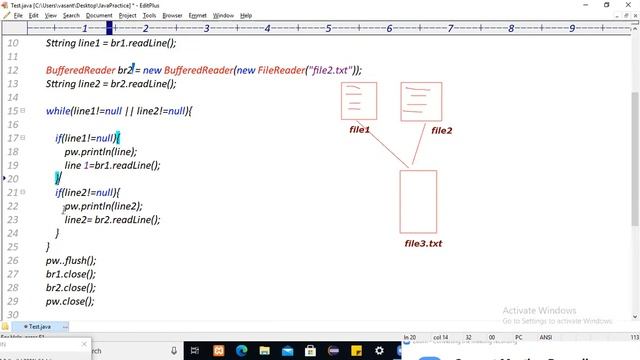This screenshot has height=360, width=640.
Task: Click the document tab overflow button
Action: (65, 327)
